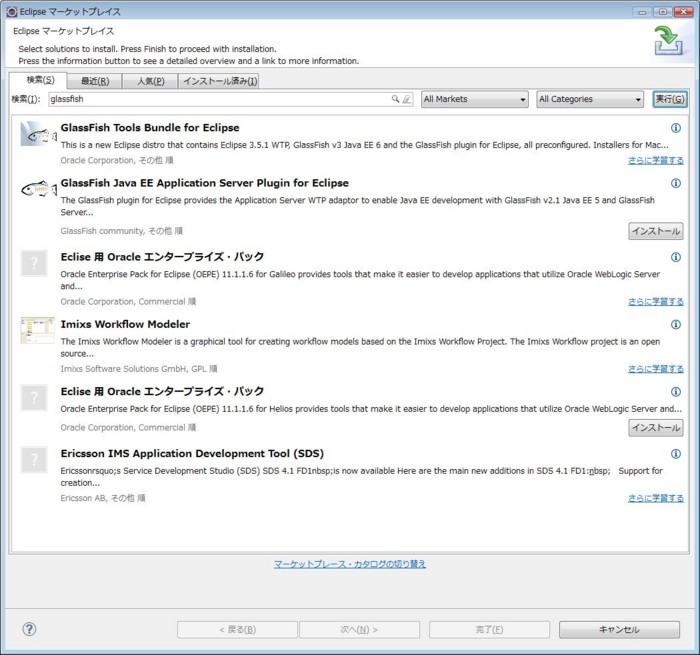The width and height of the screenshot is (700, 655).
Task: Click Oracle pack title above Galileo description
Action: 162,257
